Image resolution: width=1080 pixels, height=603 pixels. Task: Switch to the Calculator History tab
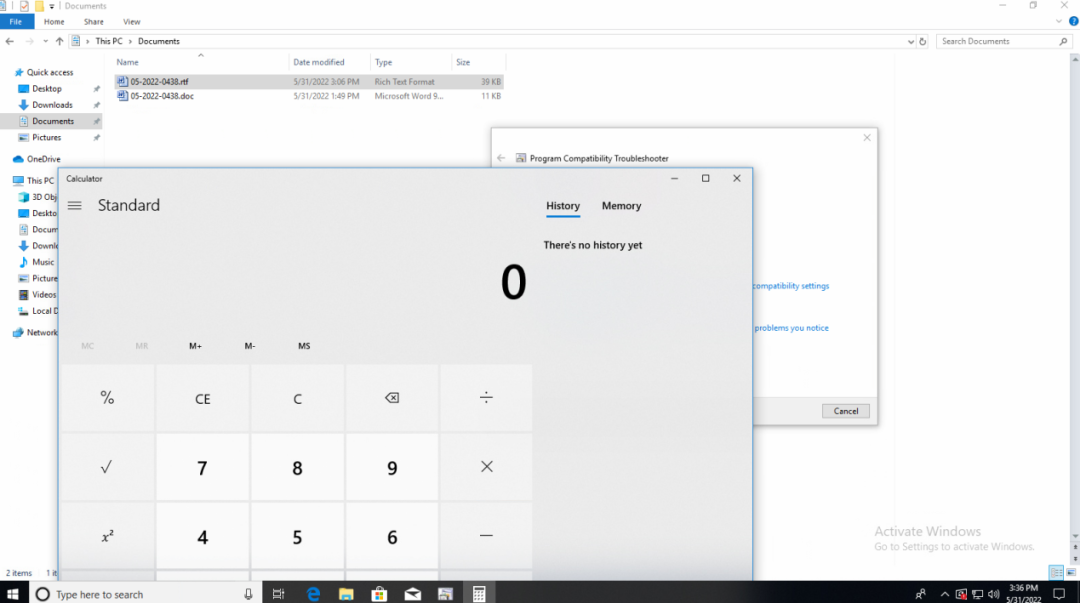(563, 206)
